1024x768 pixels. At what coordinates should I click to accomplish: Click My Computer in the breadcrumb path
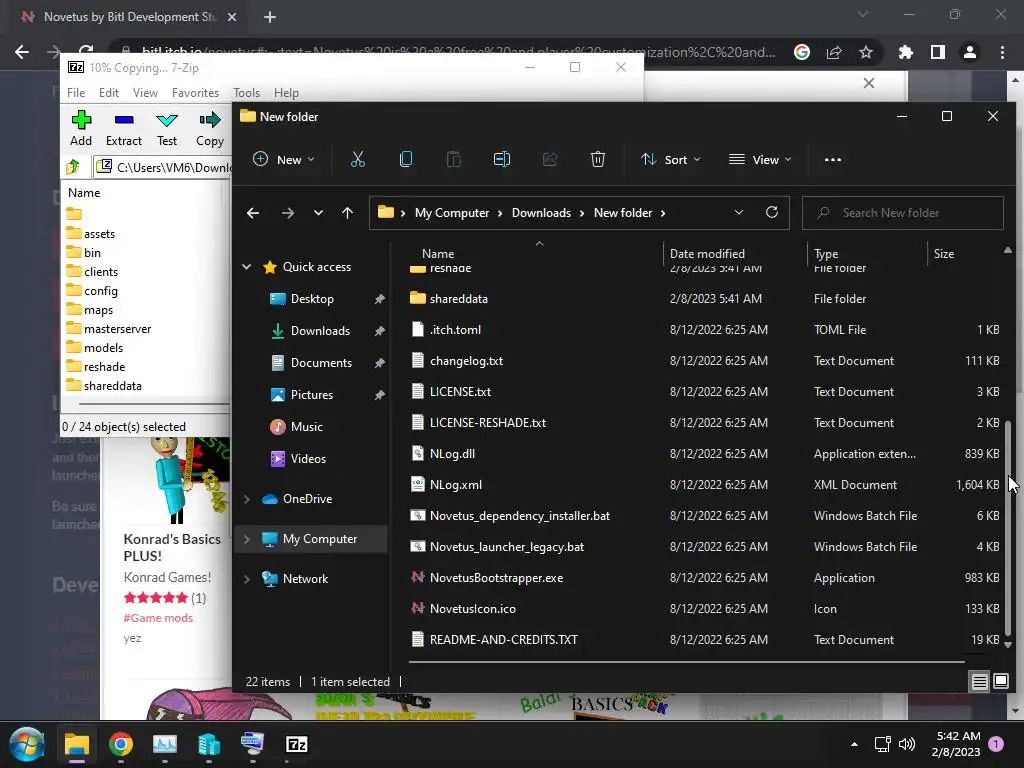pyautogui.click(x=452, y=213)
